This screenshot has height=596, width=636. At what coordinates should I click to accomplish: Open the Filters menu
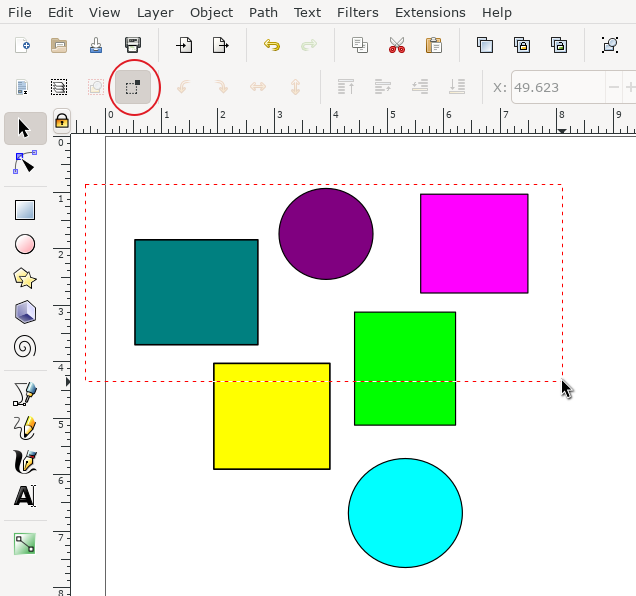coord(358,13)
